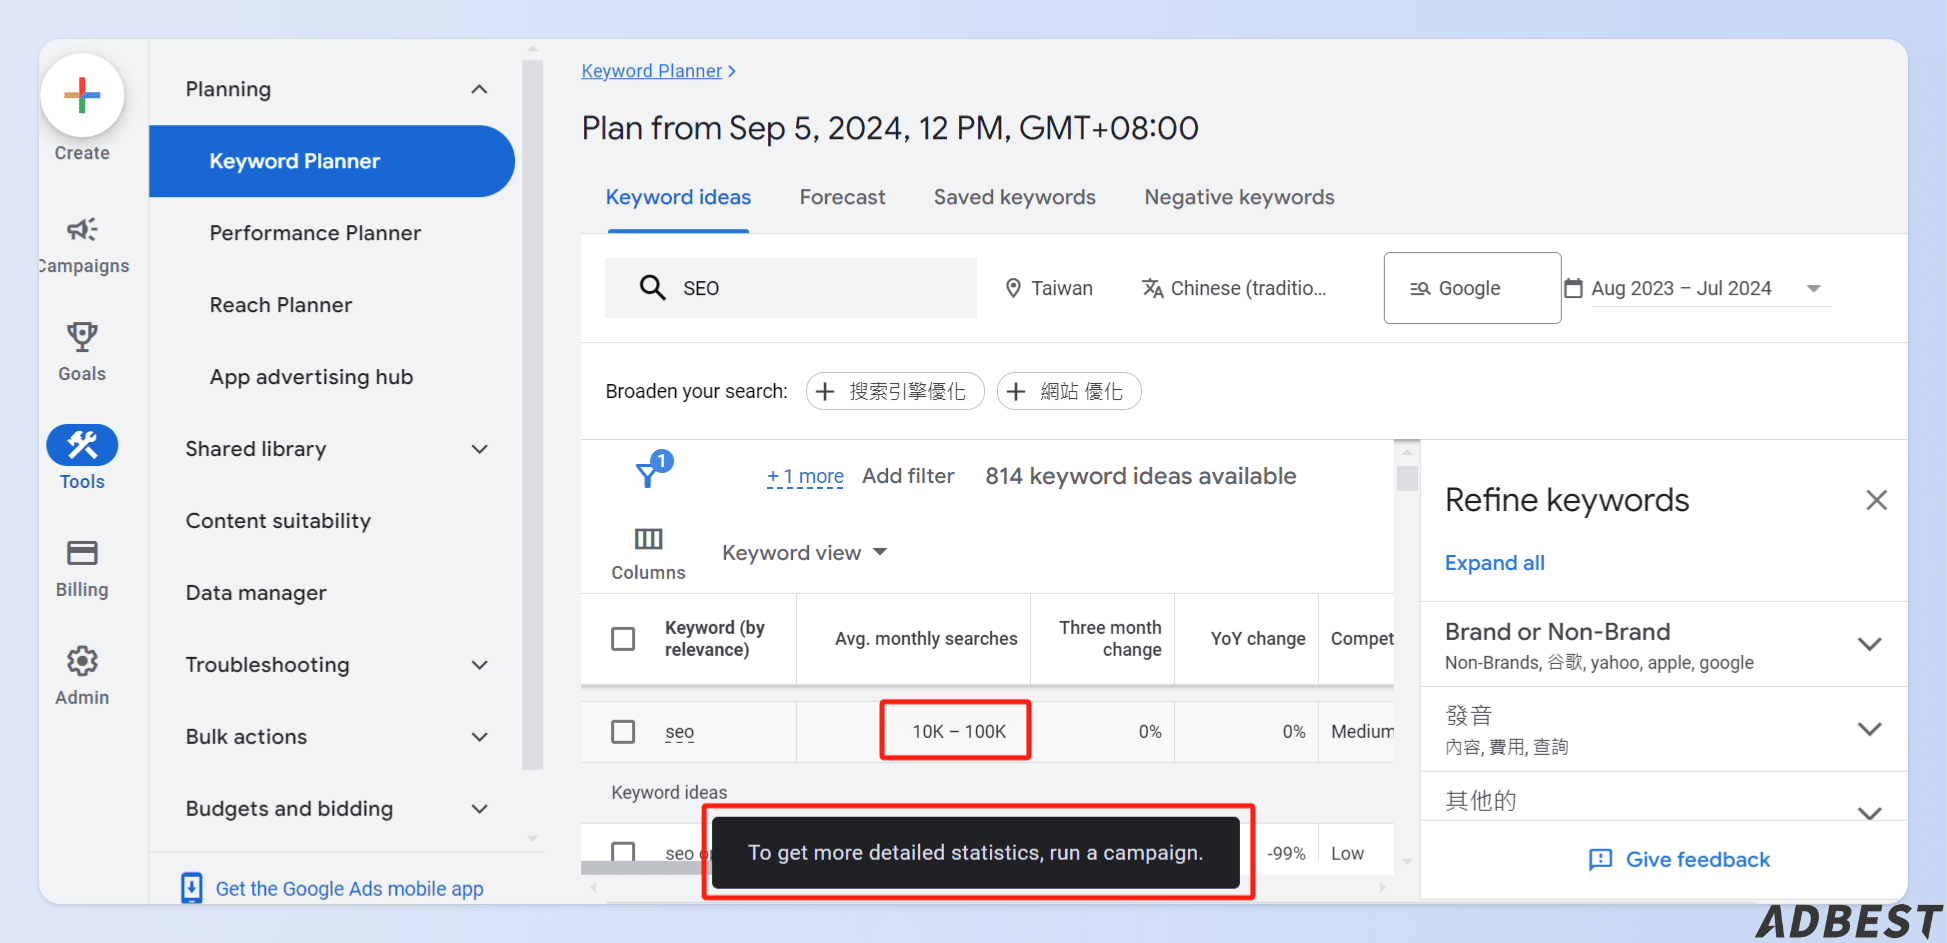The image size is (1947, 943).
Task: Click the Create plus icon
Action: (82, 96)
